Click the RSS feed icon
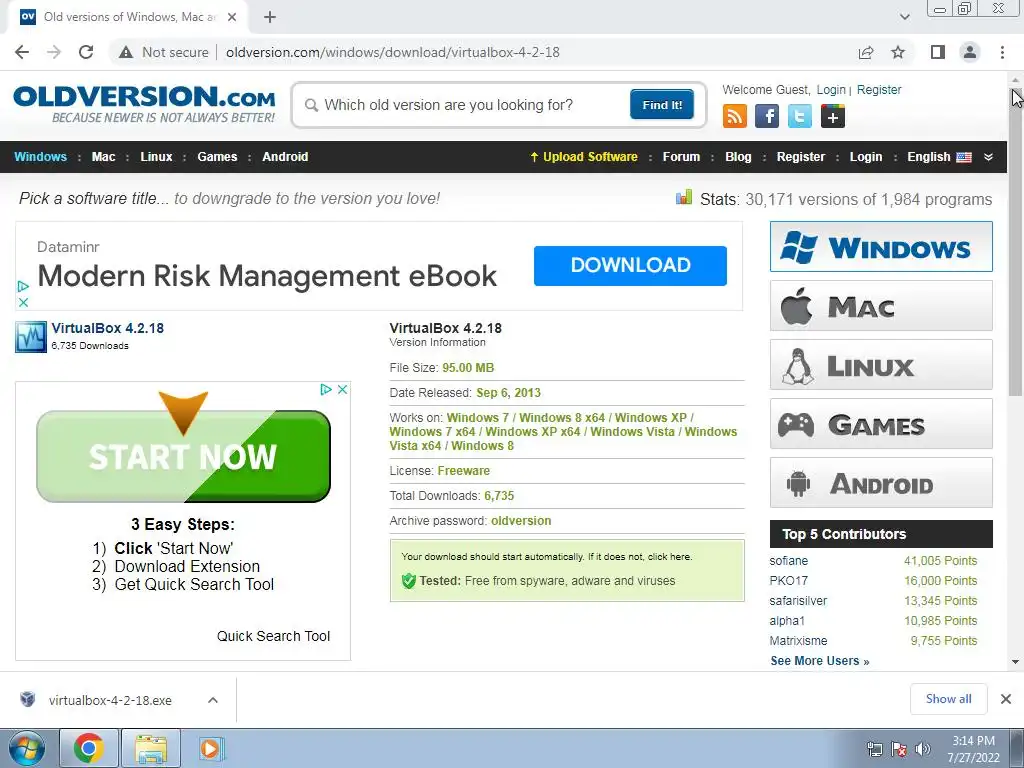The height and width of the screenshot is (768, 1024). coord(735,116)
